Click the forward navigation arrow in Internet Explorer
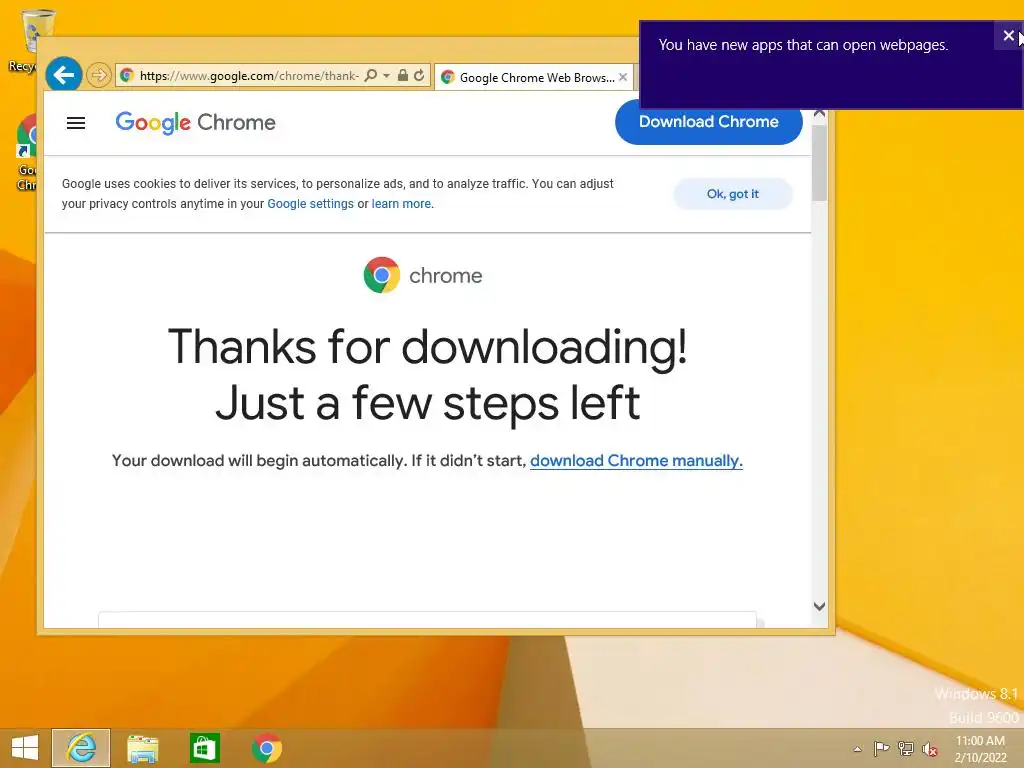 99,75
